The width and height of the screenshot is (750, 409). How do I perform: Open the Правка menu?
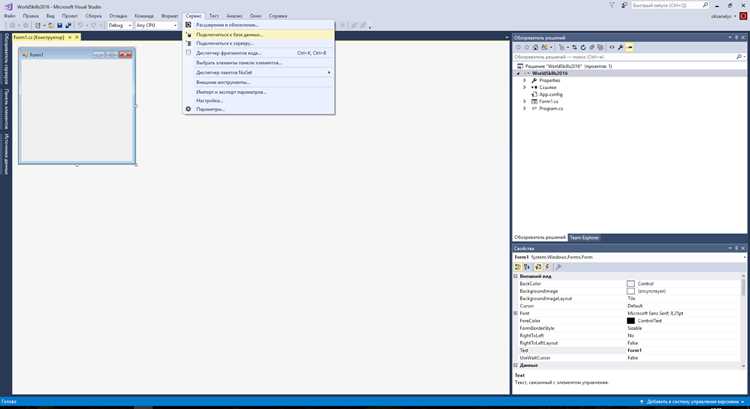click(30, 16)
